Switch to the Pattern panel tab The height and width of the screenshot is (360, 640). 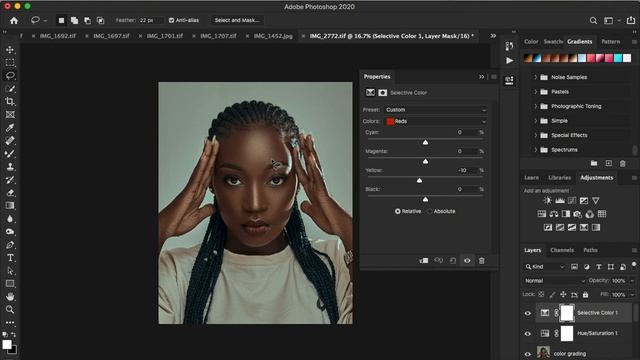tap(611, 42)
